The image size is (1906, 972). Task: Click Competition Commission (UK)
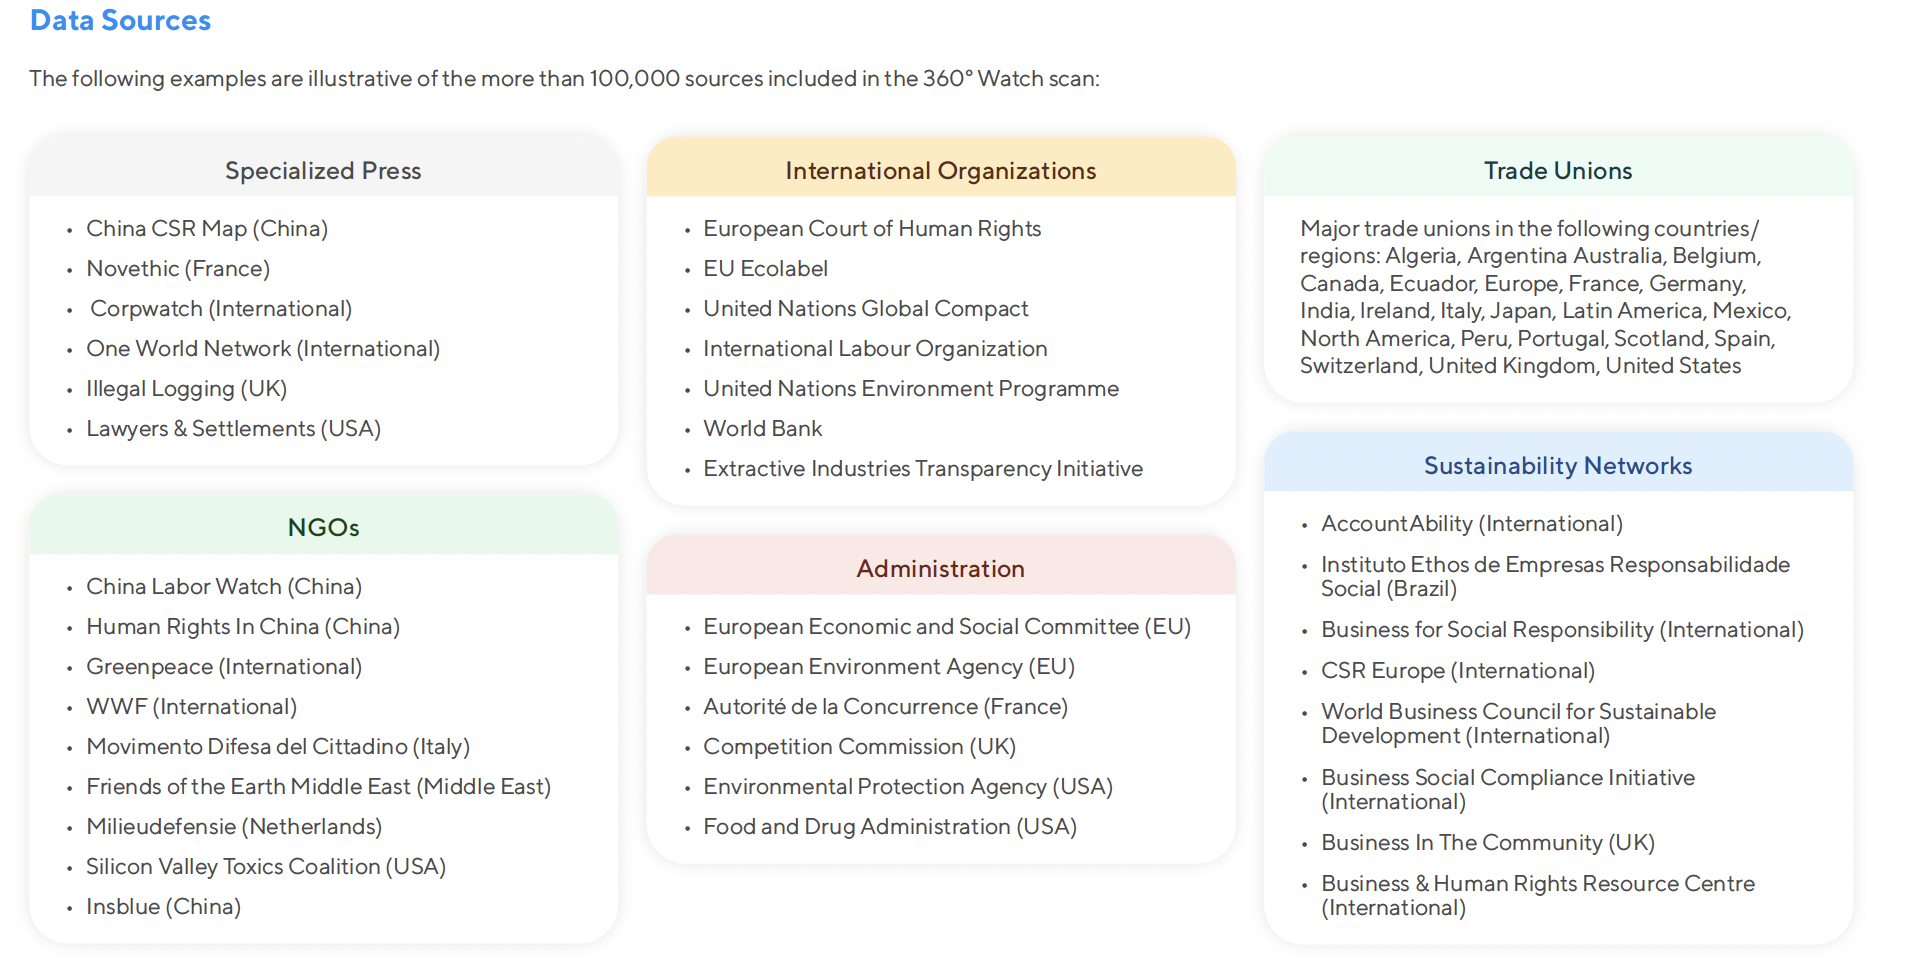pos(860,747)
